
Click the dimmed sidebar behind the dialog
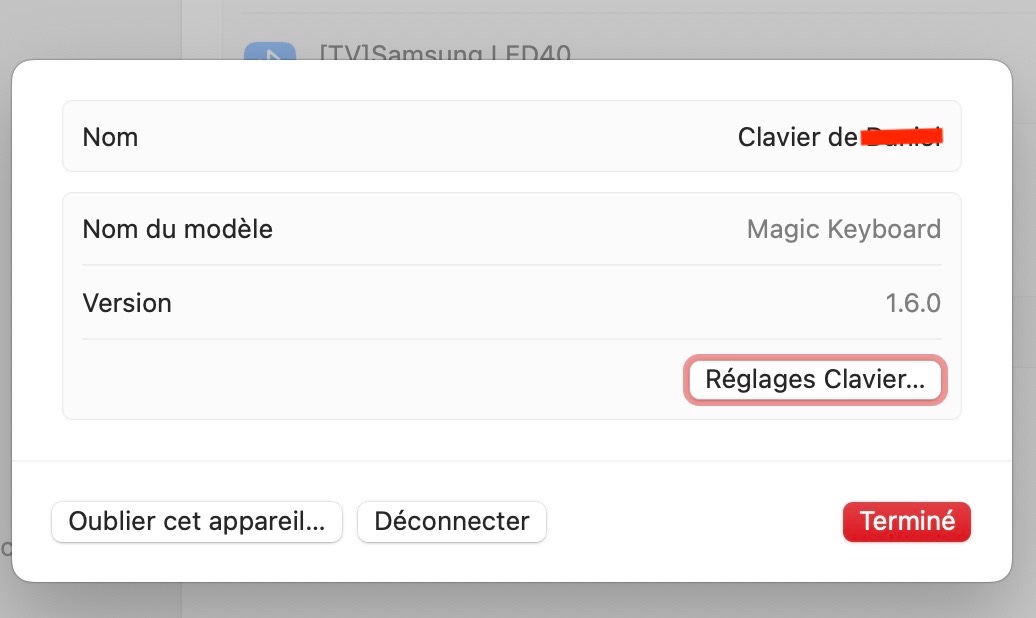click(x=90, y=28)
